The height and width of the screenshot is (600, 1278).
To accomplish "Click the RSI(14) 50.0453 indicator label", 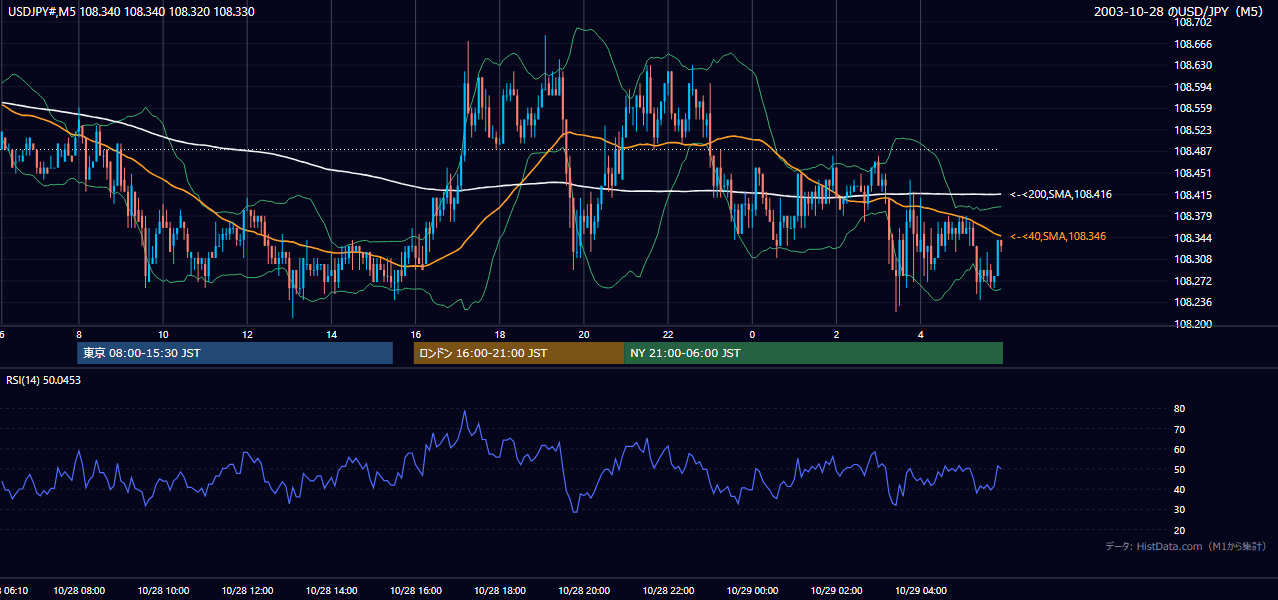I will (43, 380).
